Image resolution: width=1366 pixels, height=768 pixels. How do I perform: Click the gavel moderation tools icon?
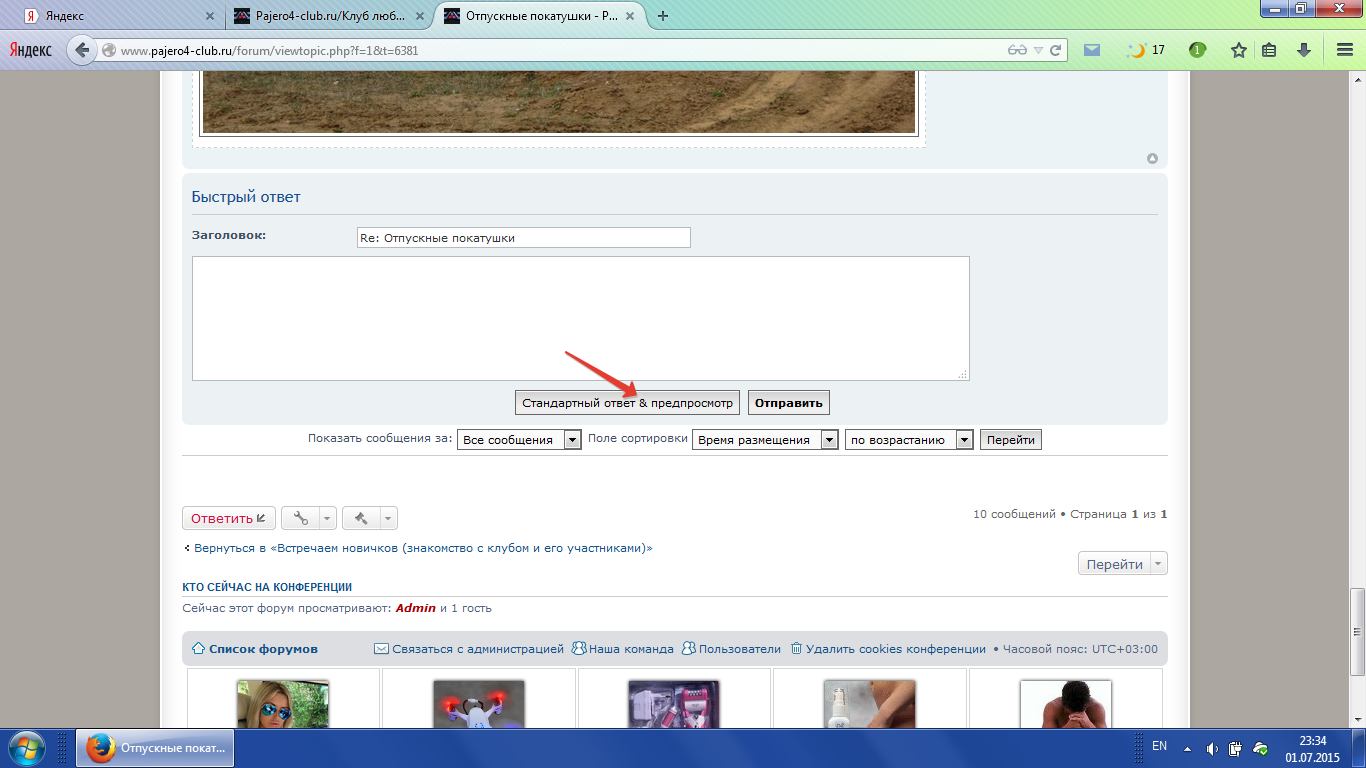click(x=361, y=518)
